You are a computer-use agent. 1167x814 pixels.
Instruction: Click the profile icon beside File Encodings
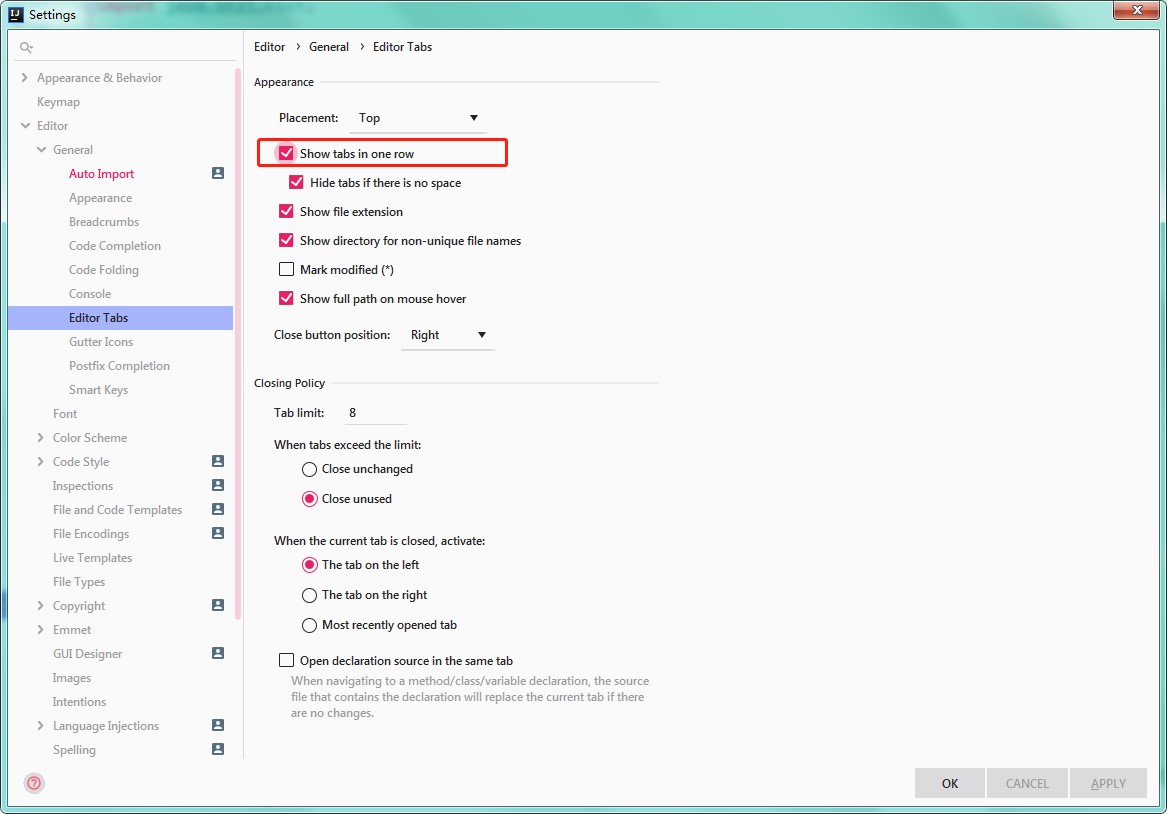[x=218, y=533]
